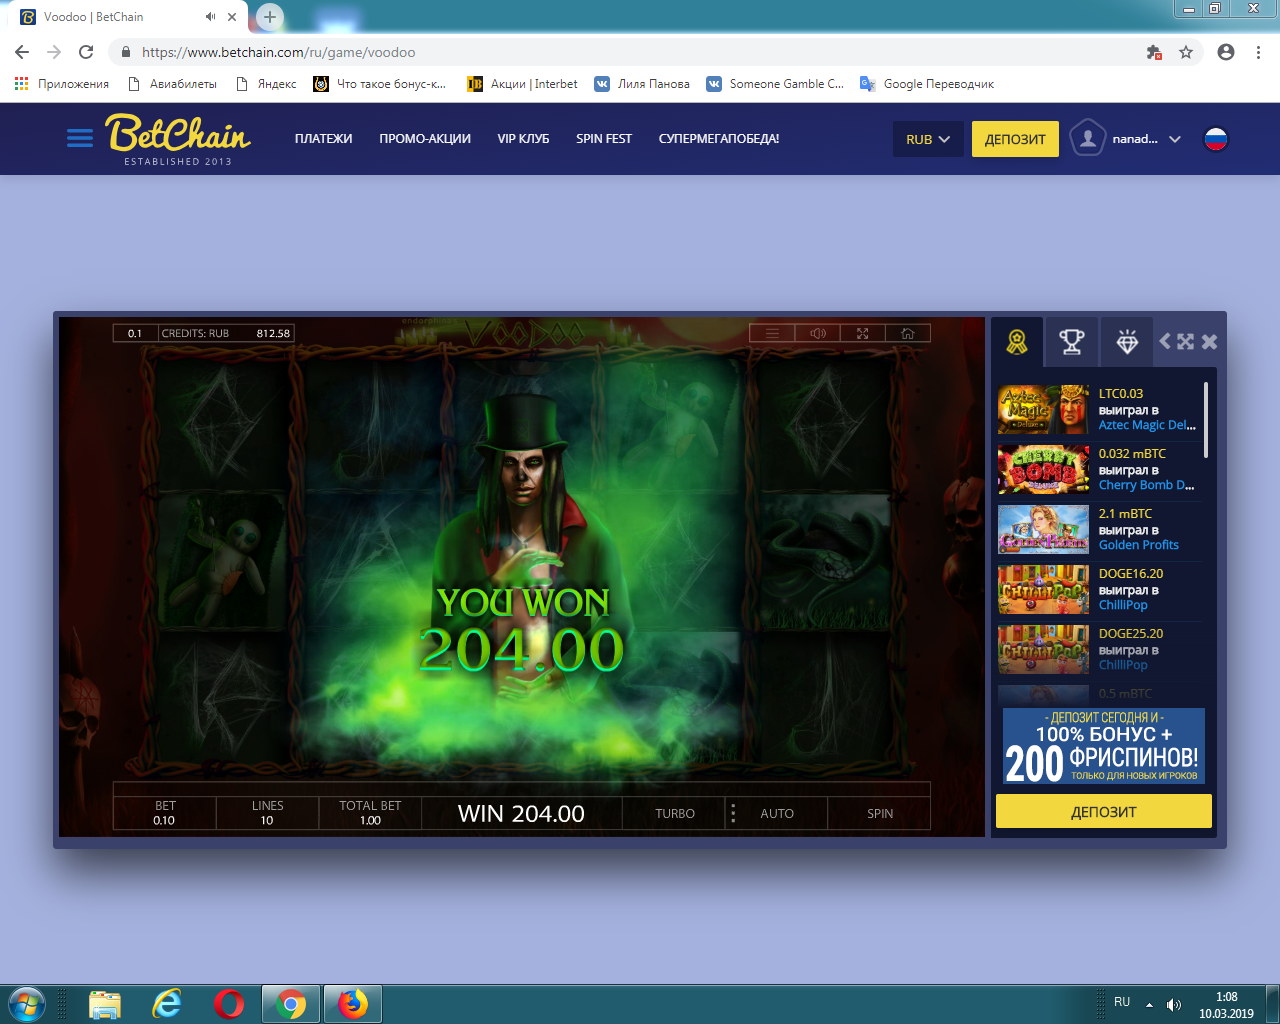Open the Яндекс bookmark
1280x1024 pixels.
coord(266,84)
